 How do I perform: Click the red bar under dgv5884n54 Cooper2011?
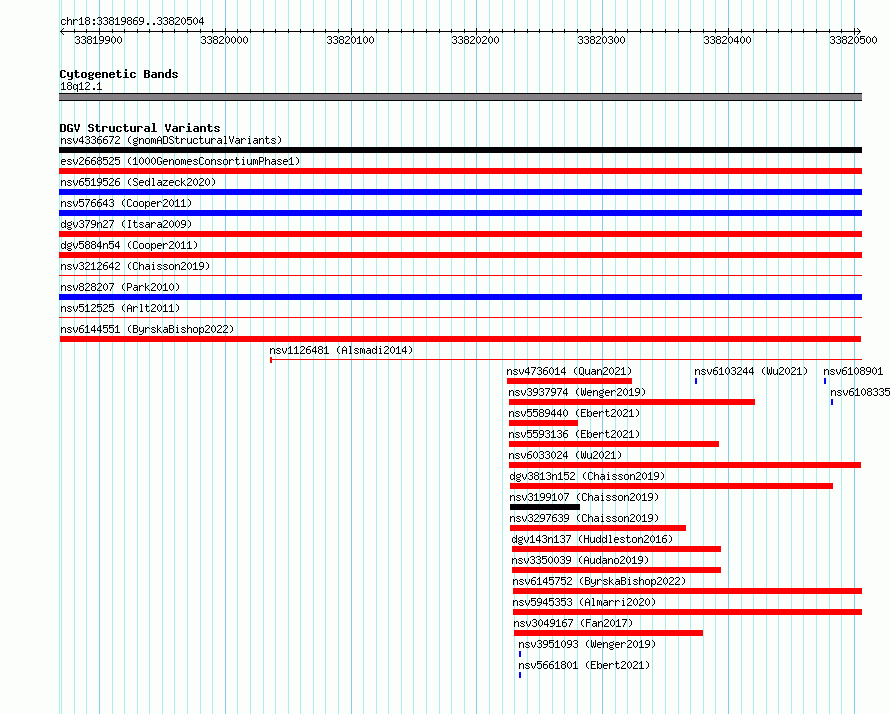tap(460, 255)
